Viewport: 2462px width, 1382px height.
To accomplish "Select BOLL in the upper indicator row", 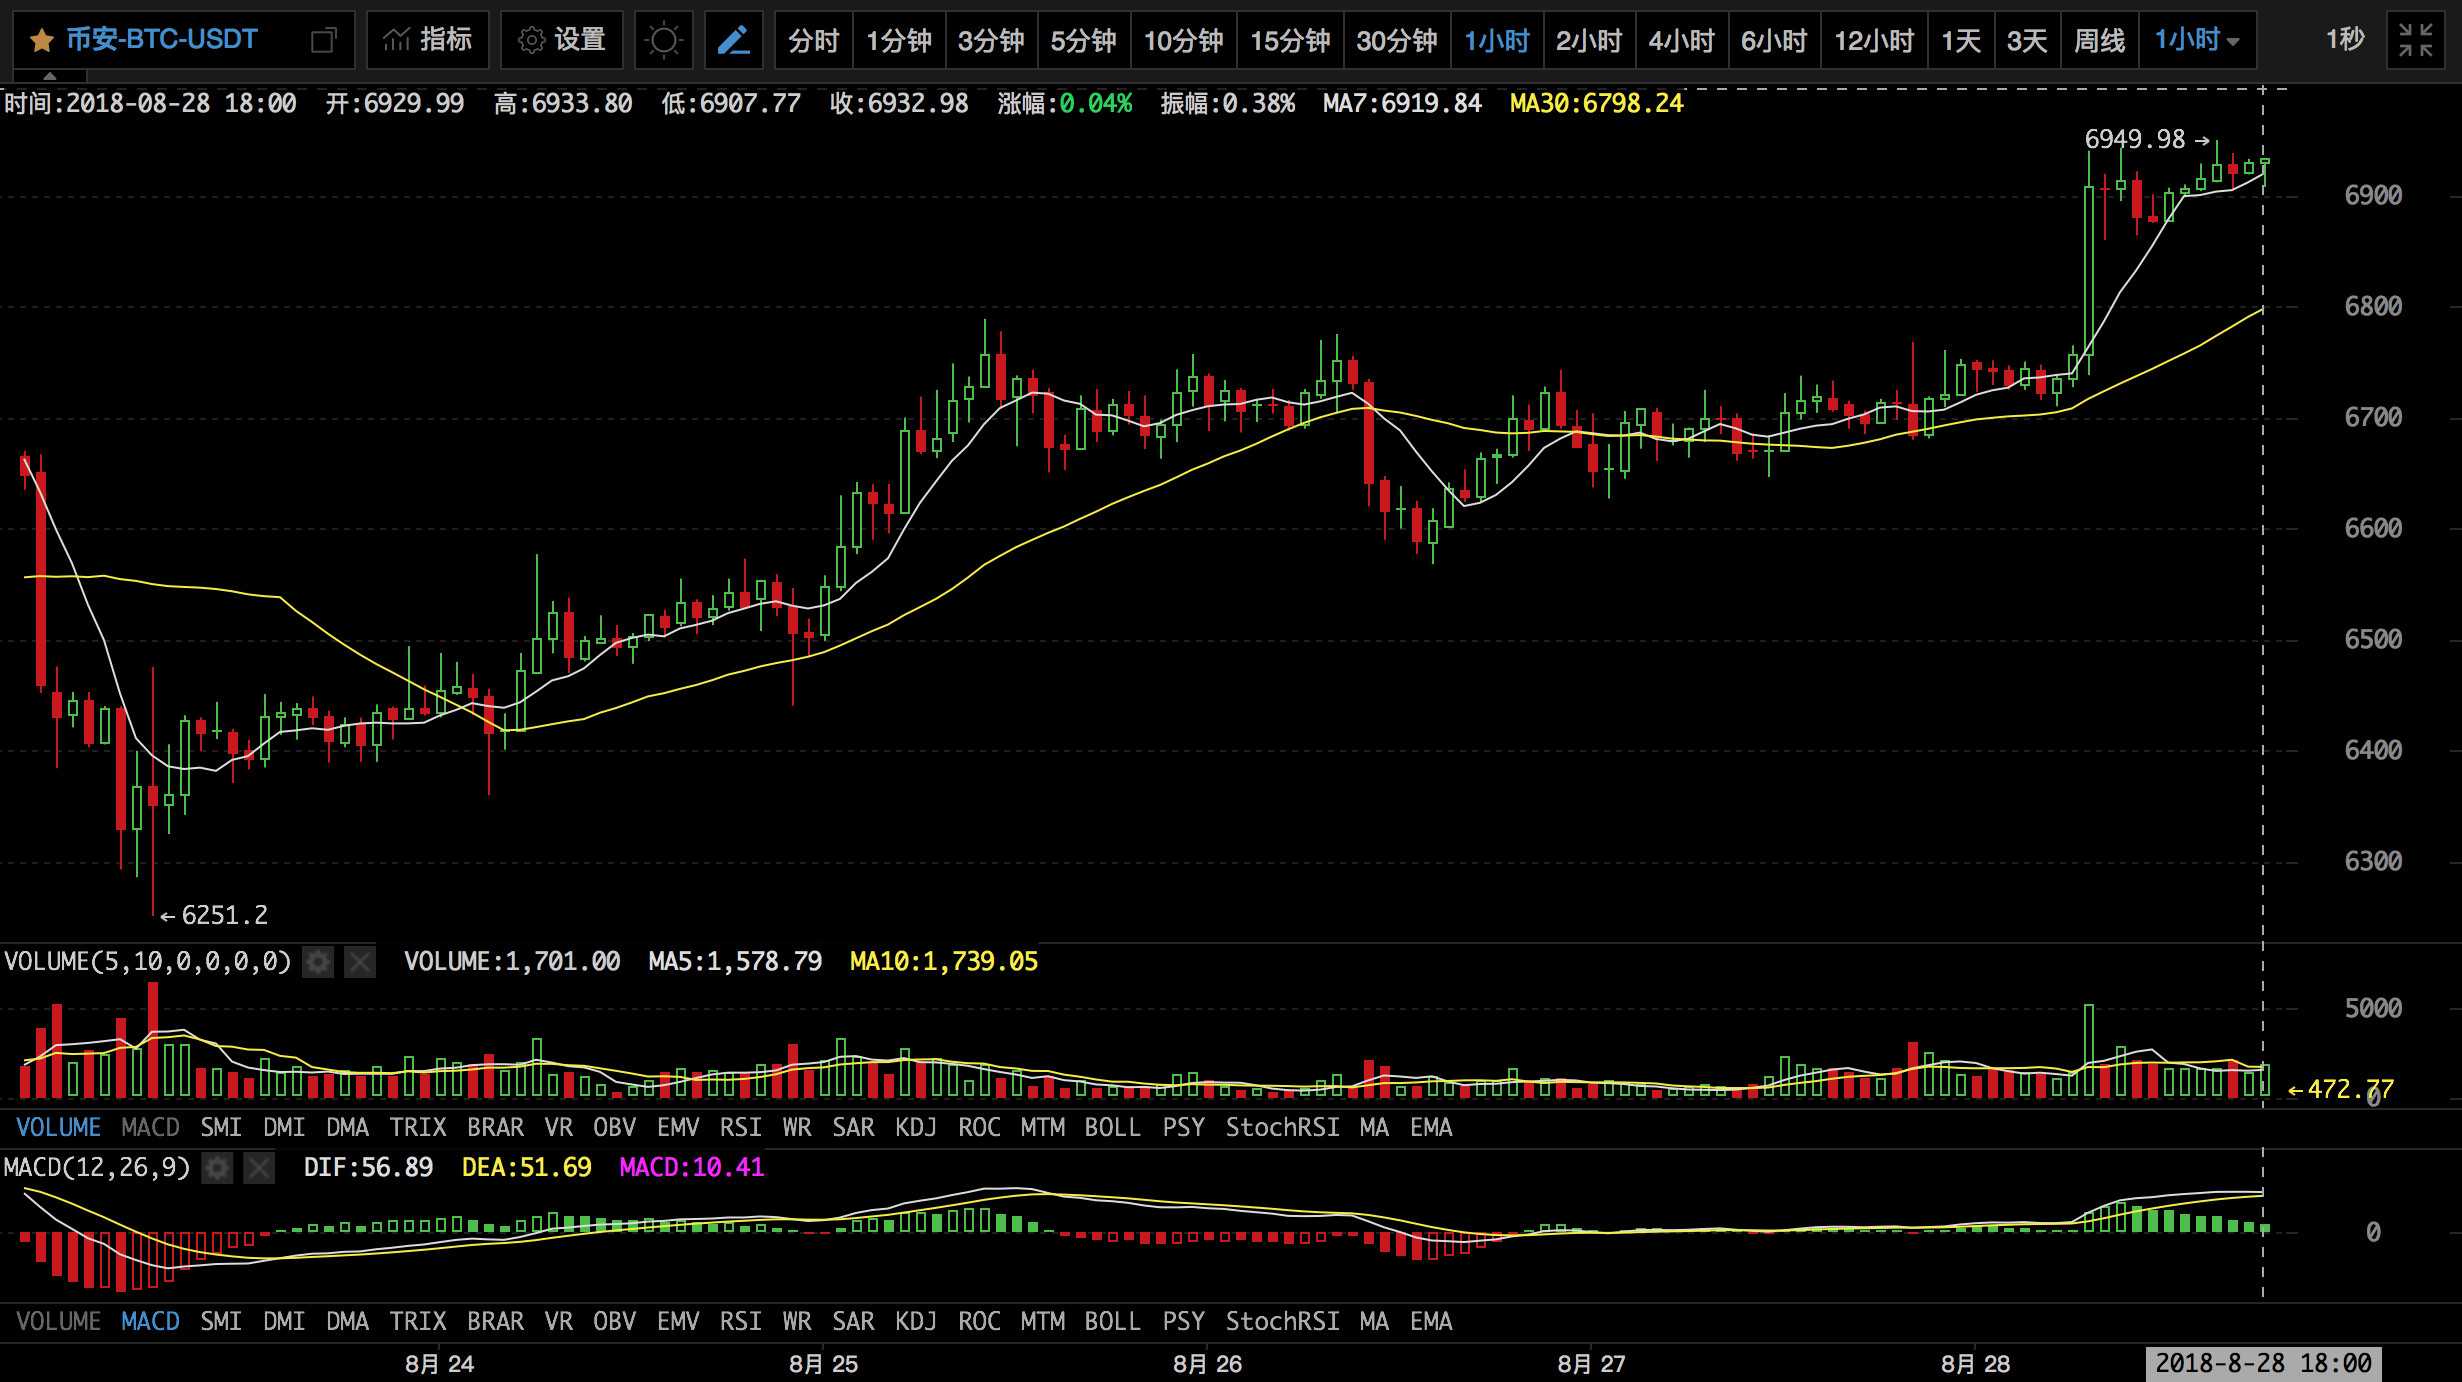I will click(1112, 1128).
